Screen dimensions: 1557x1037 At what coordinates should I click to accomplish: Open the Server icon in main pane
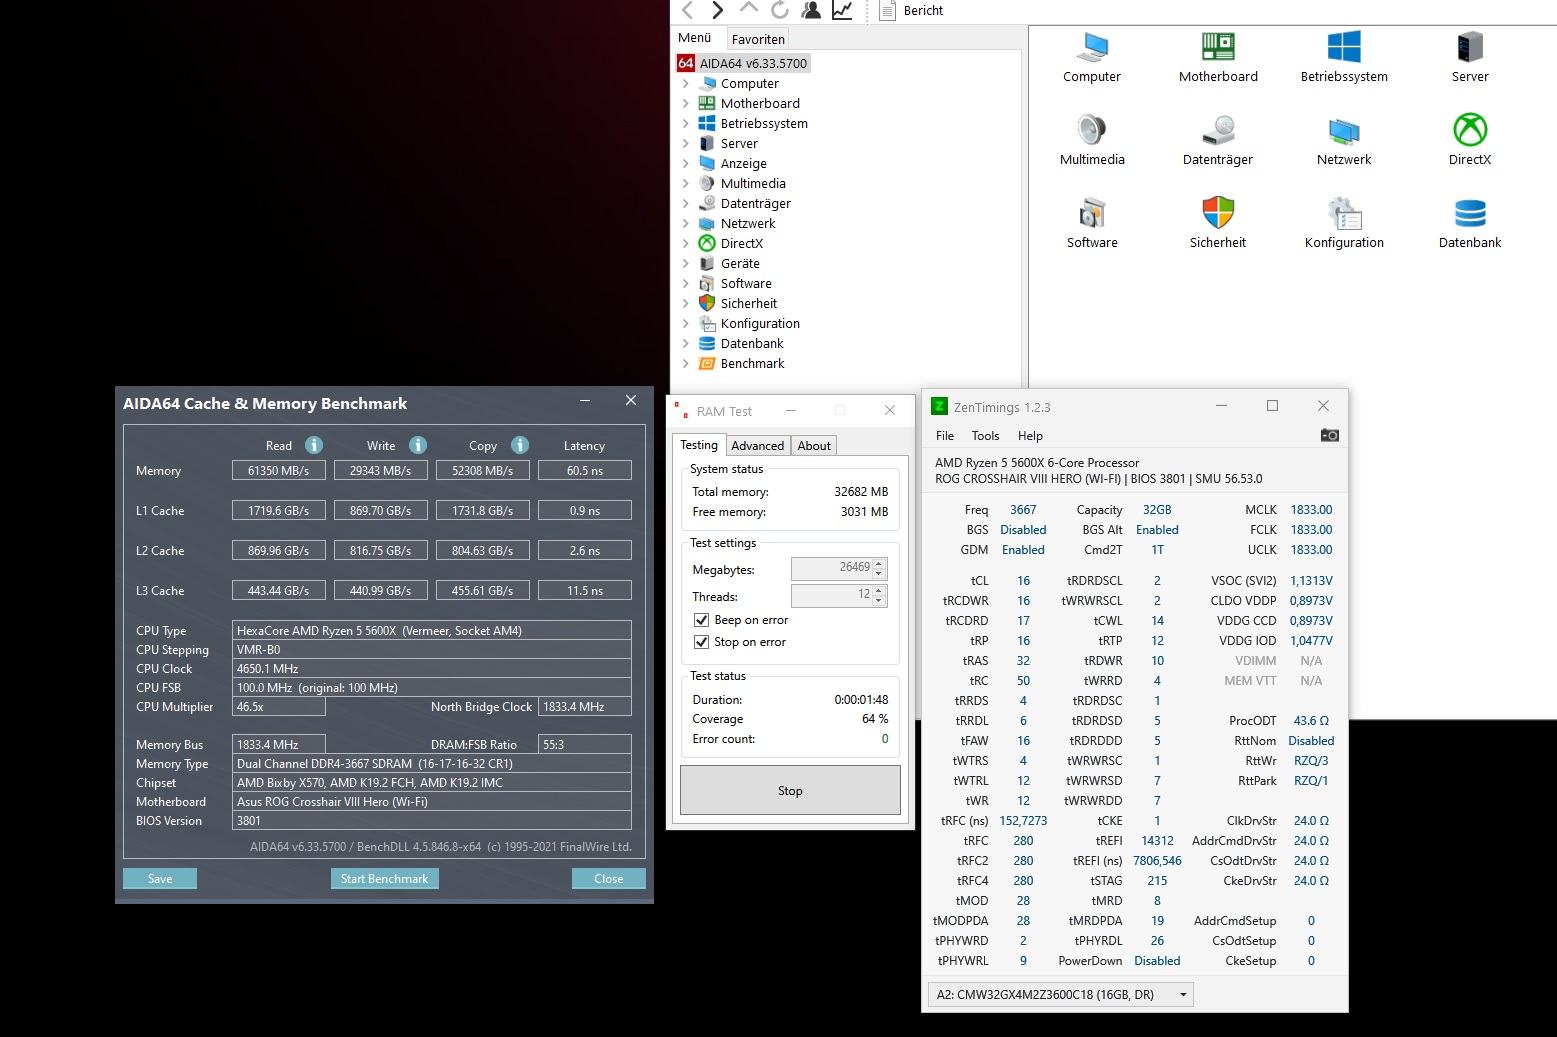(1470, 47)
